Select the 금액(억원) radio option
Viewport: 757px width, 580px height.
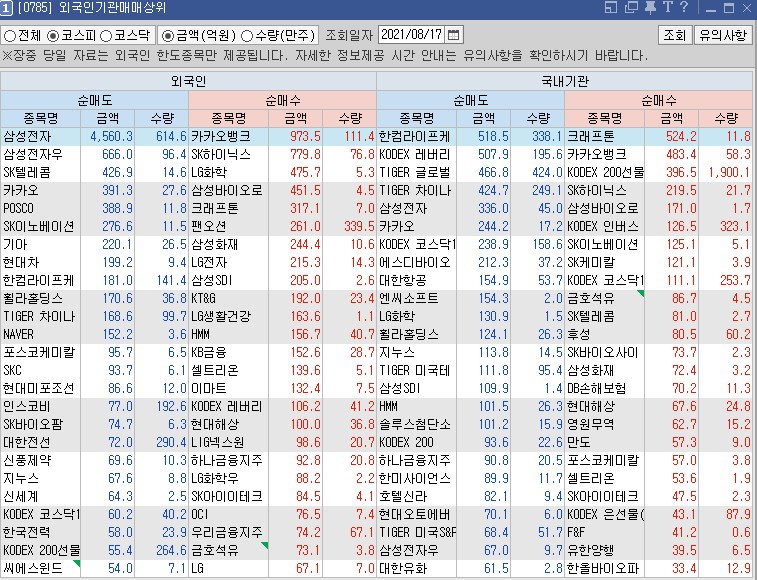pyautogui.click(x=168, y=36)
